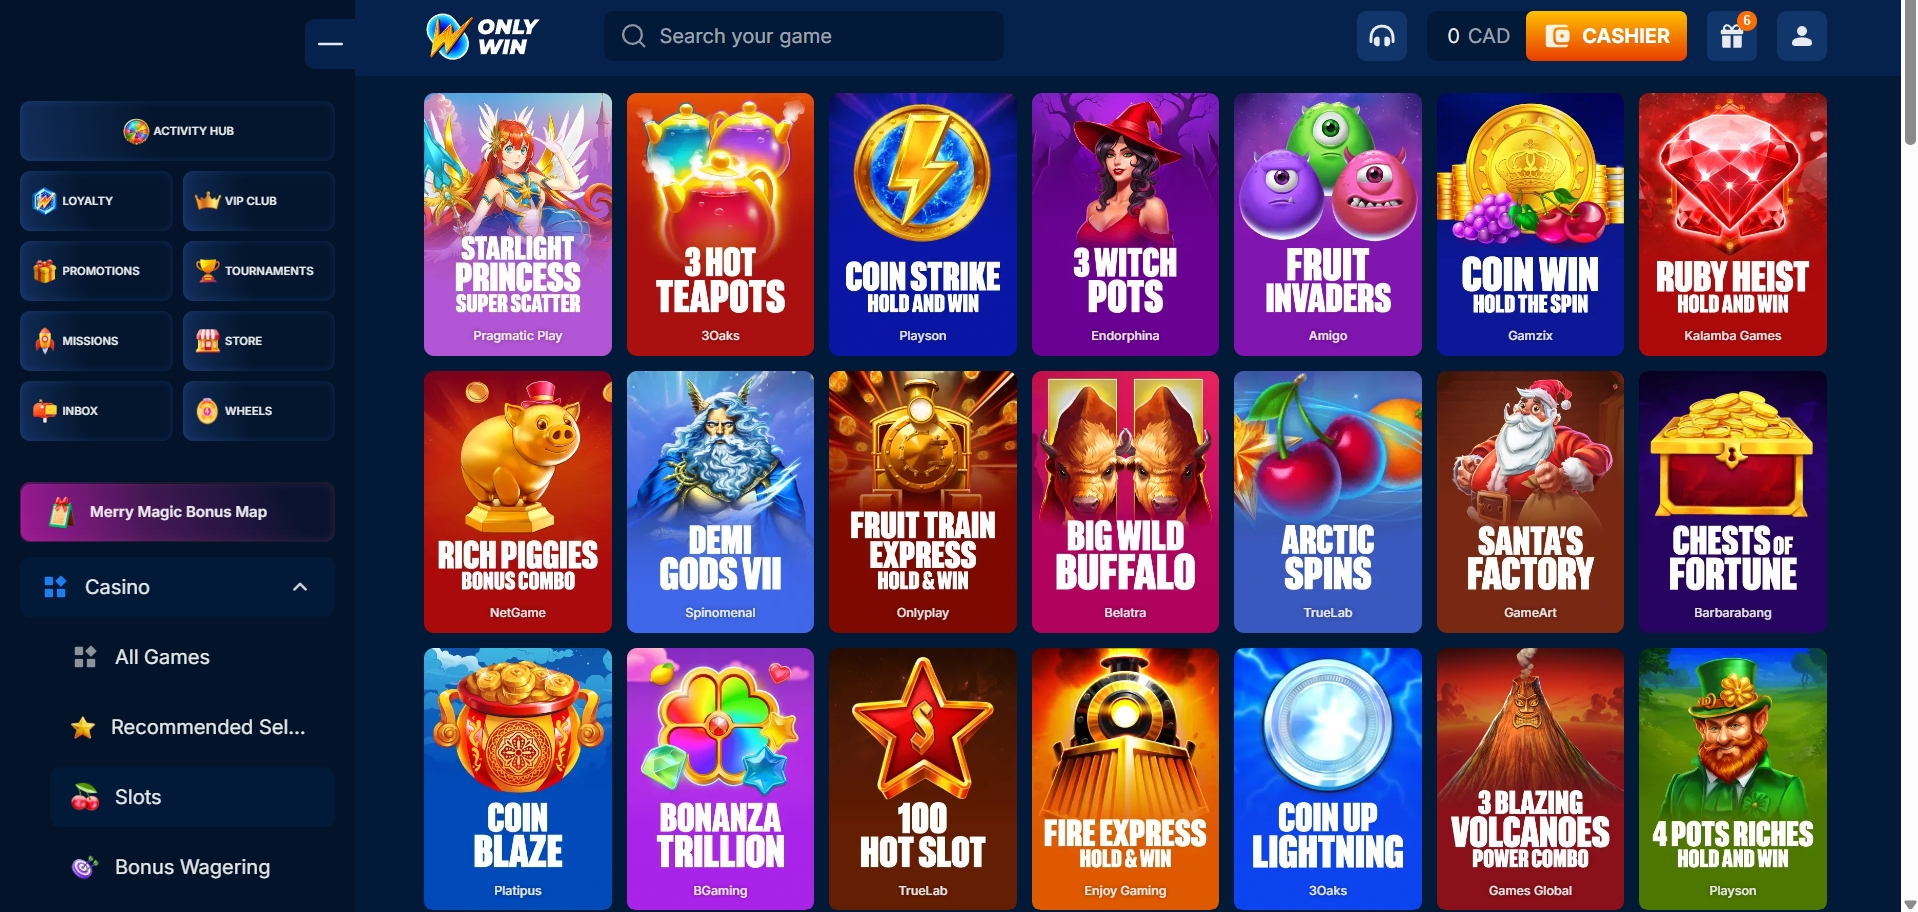Open the gift box rewards icon

[x=1732, y=36]
